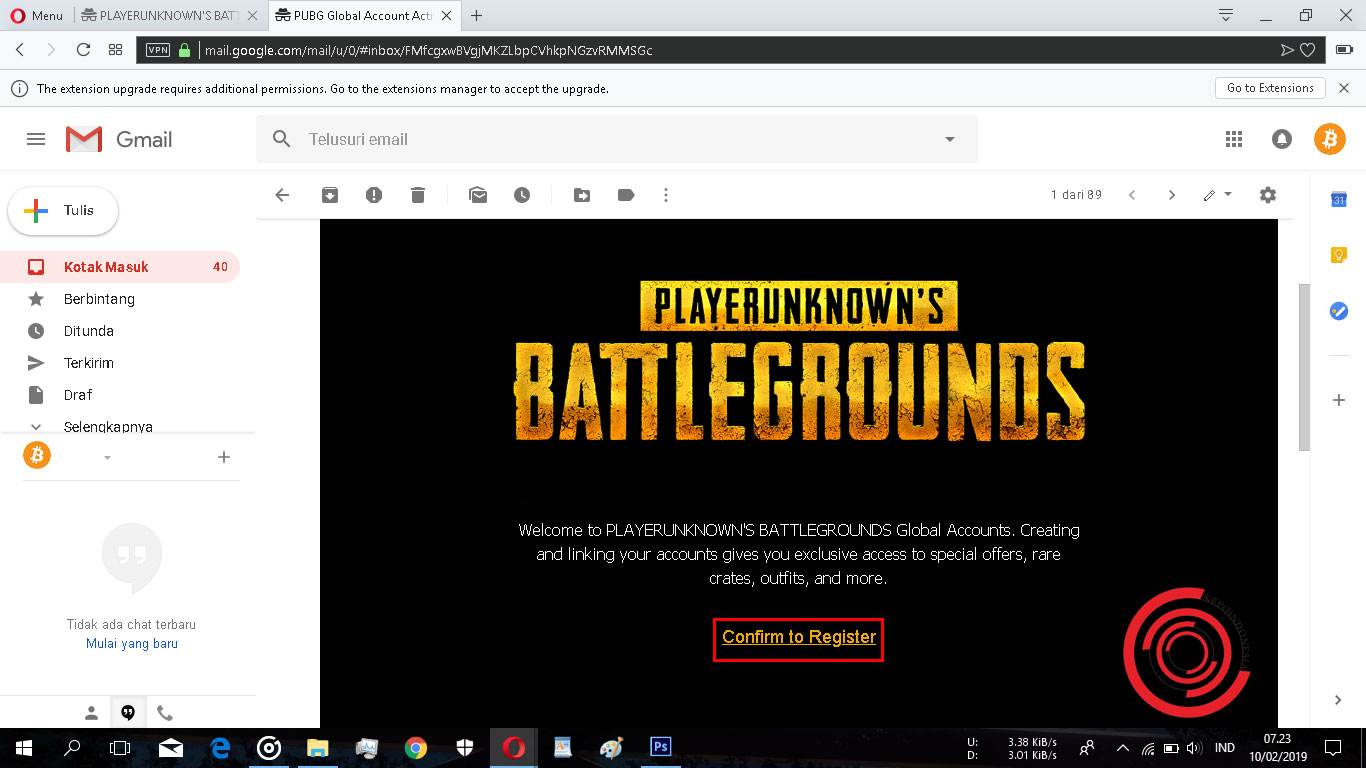This screenshot has width=1366, height=768.
Task: Open the Hangouts phone calls icon
Action: click(165, 713)
